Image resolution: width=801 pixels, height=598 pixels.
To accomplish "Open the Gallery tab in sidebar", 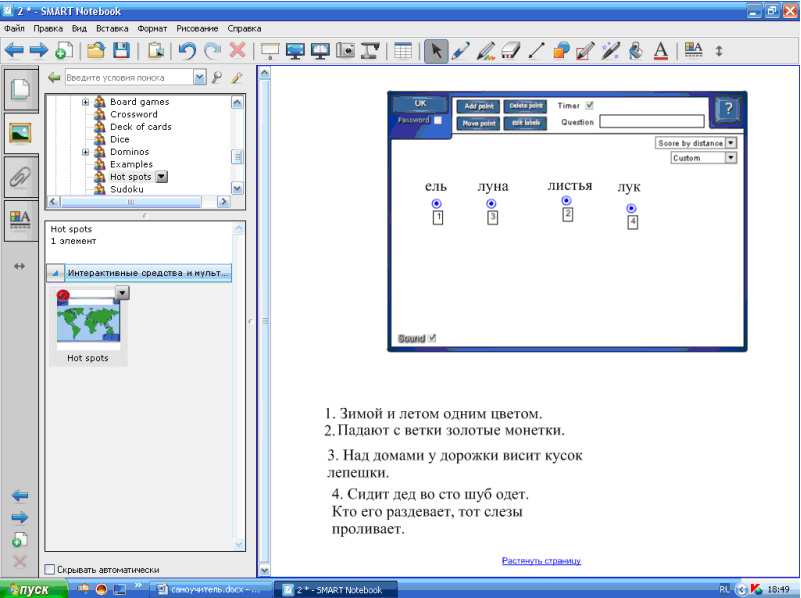I will pyautogui.click(x=21, y=131).
